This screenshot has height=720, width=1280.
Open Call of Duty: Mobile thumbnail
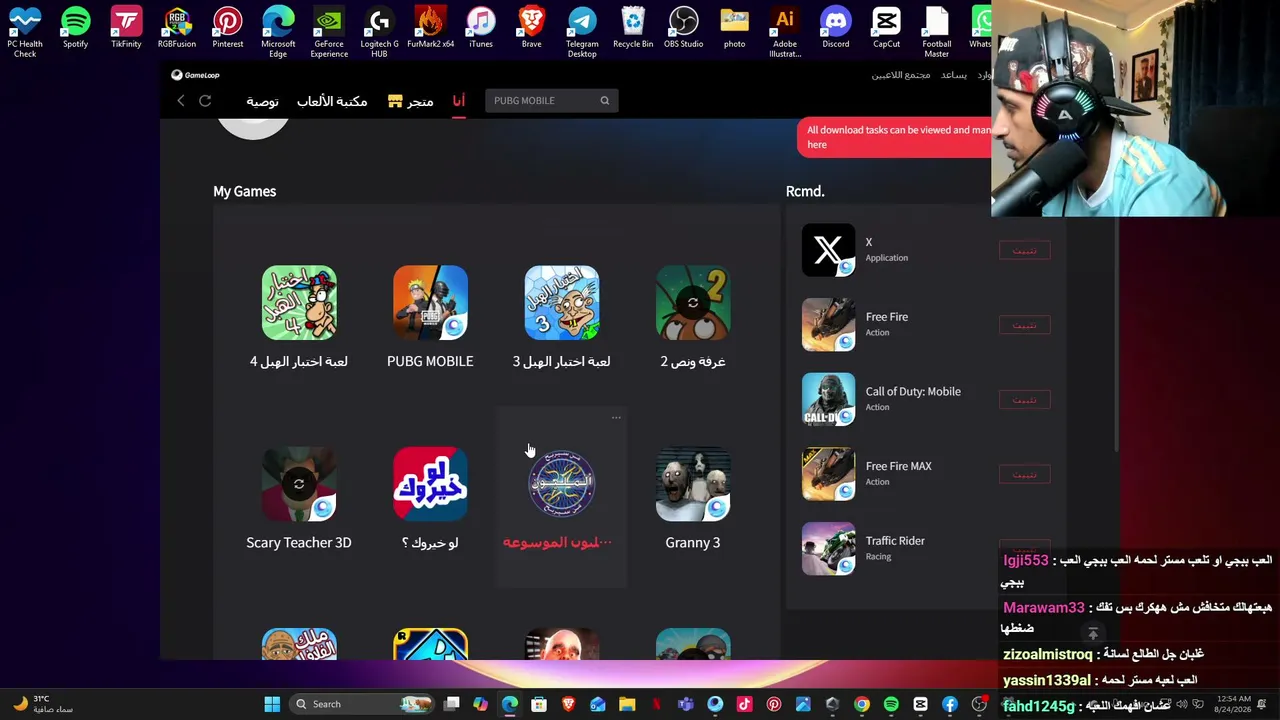pyautogui.click(x=828, y=399)
